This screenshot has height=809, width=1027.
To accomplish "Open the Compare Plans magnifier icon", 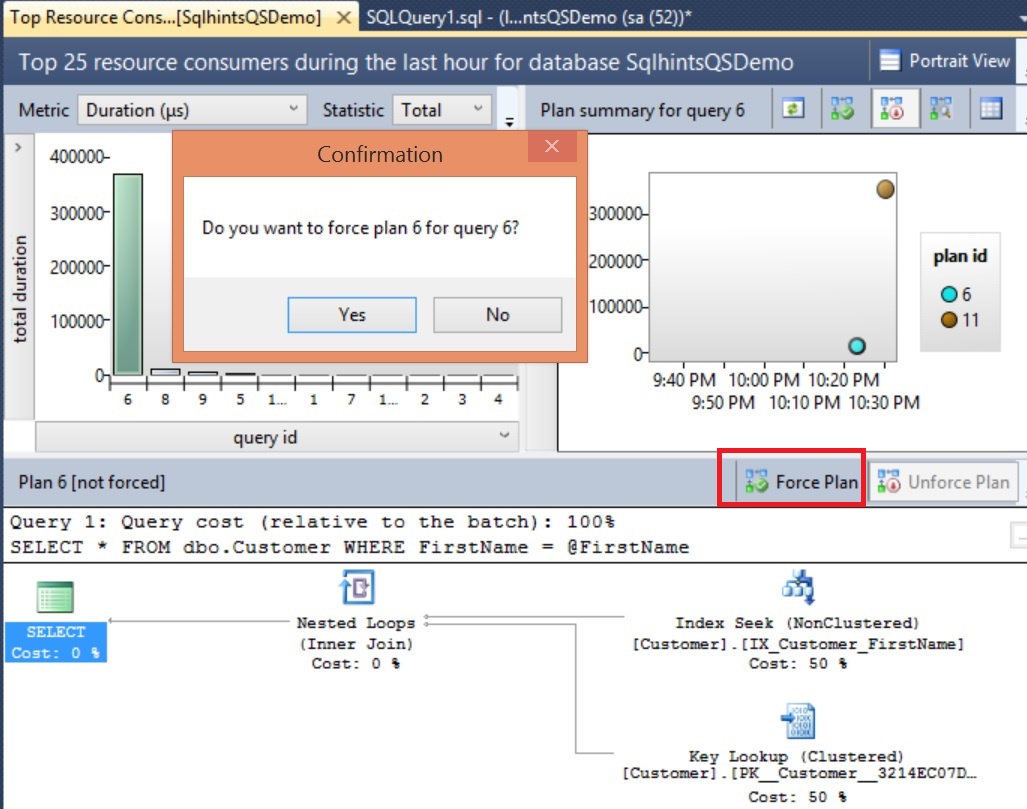I will pos(940,108).
